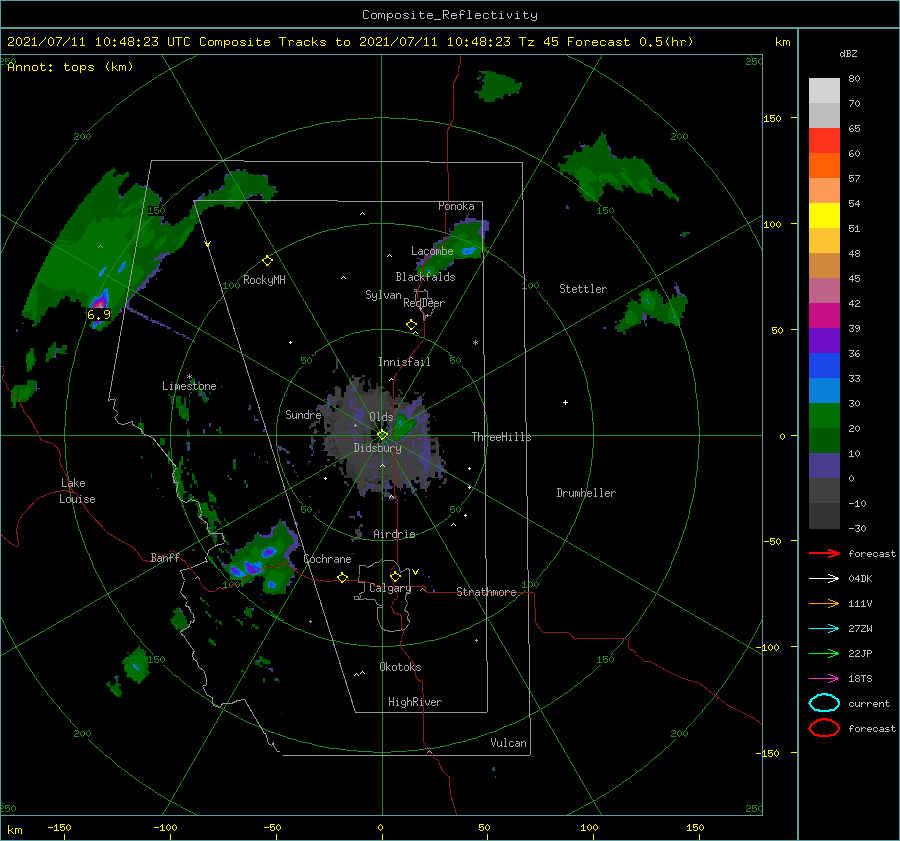The height and width of the screenshot is (841, 900).
Task: Click the red forecast arrow in legend
Action: pos(824,553)
